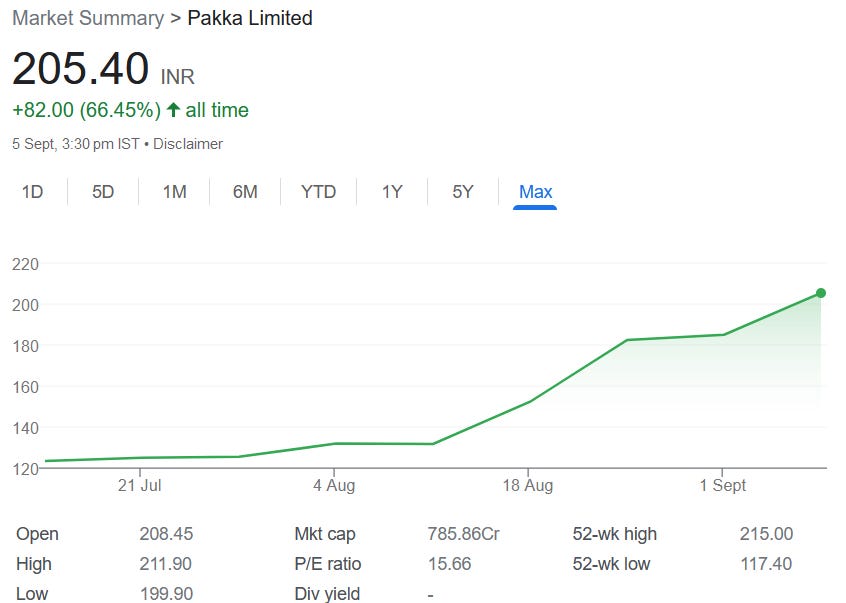Open the Market Summary breadcrumb link
Screen dimensions: 846x603
[88, 18]
